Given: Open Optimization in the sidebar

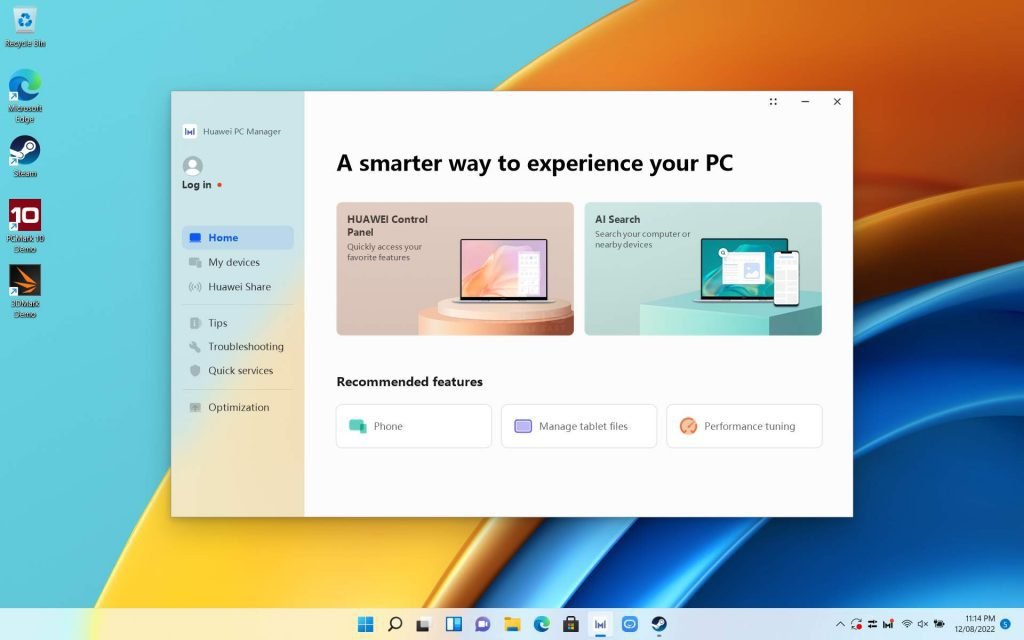Looking at the screenshot, I should [238, 407].
